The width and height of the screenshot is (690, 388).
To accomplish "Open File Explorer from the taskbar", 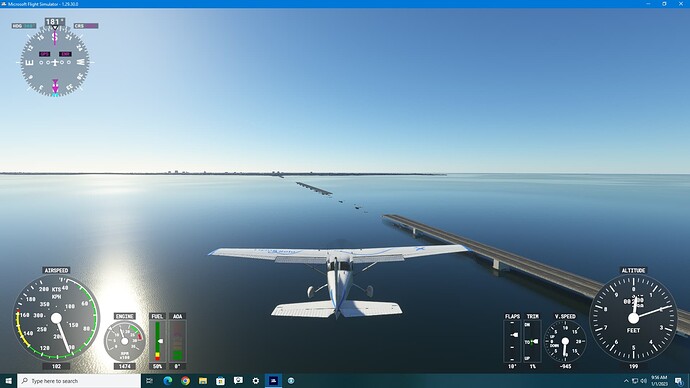I will (x=203, y=381).
